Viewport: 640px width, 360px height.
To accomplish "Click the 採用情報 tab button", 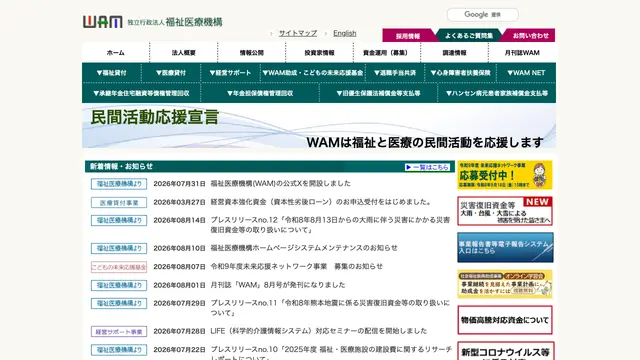I will tap(408, 36).
